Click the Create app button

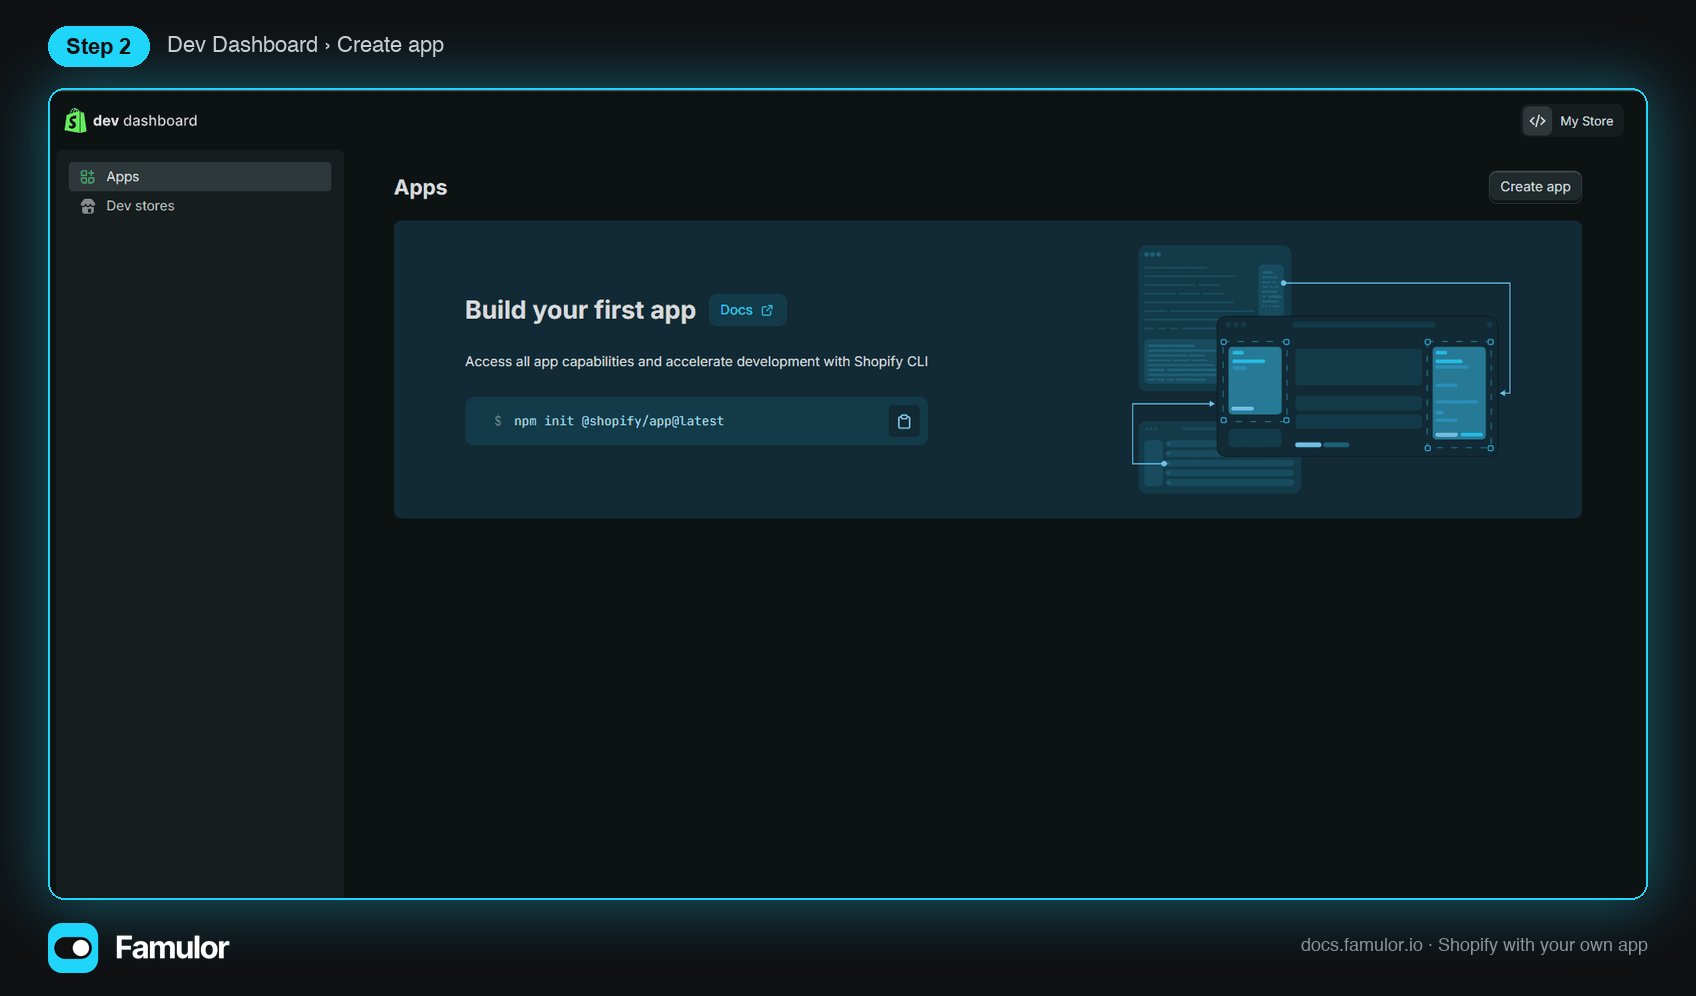1535,187
